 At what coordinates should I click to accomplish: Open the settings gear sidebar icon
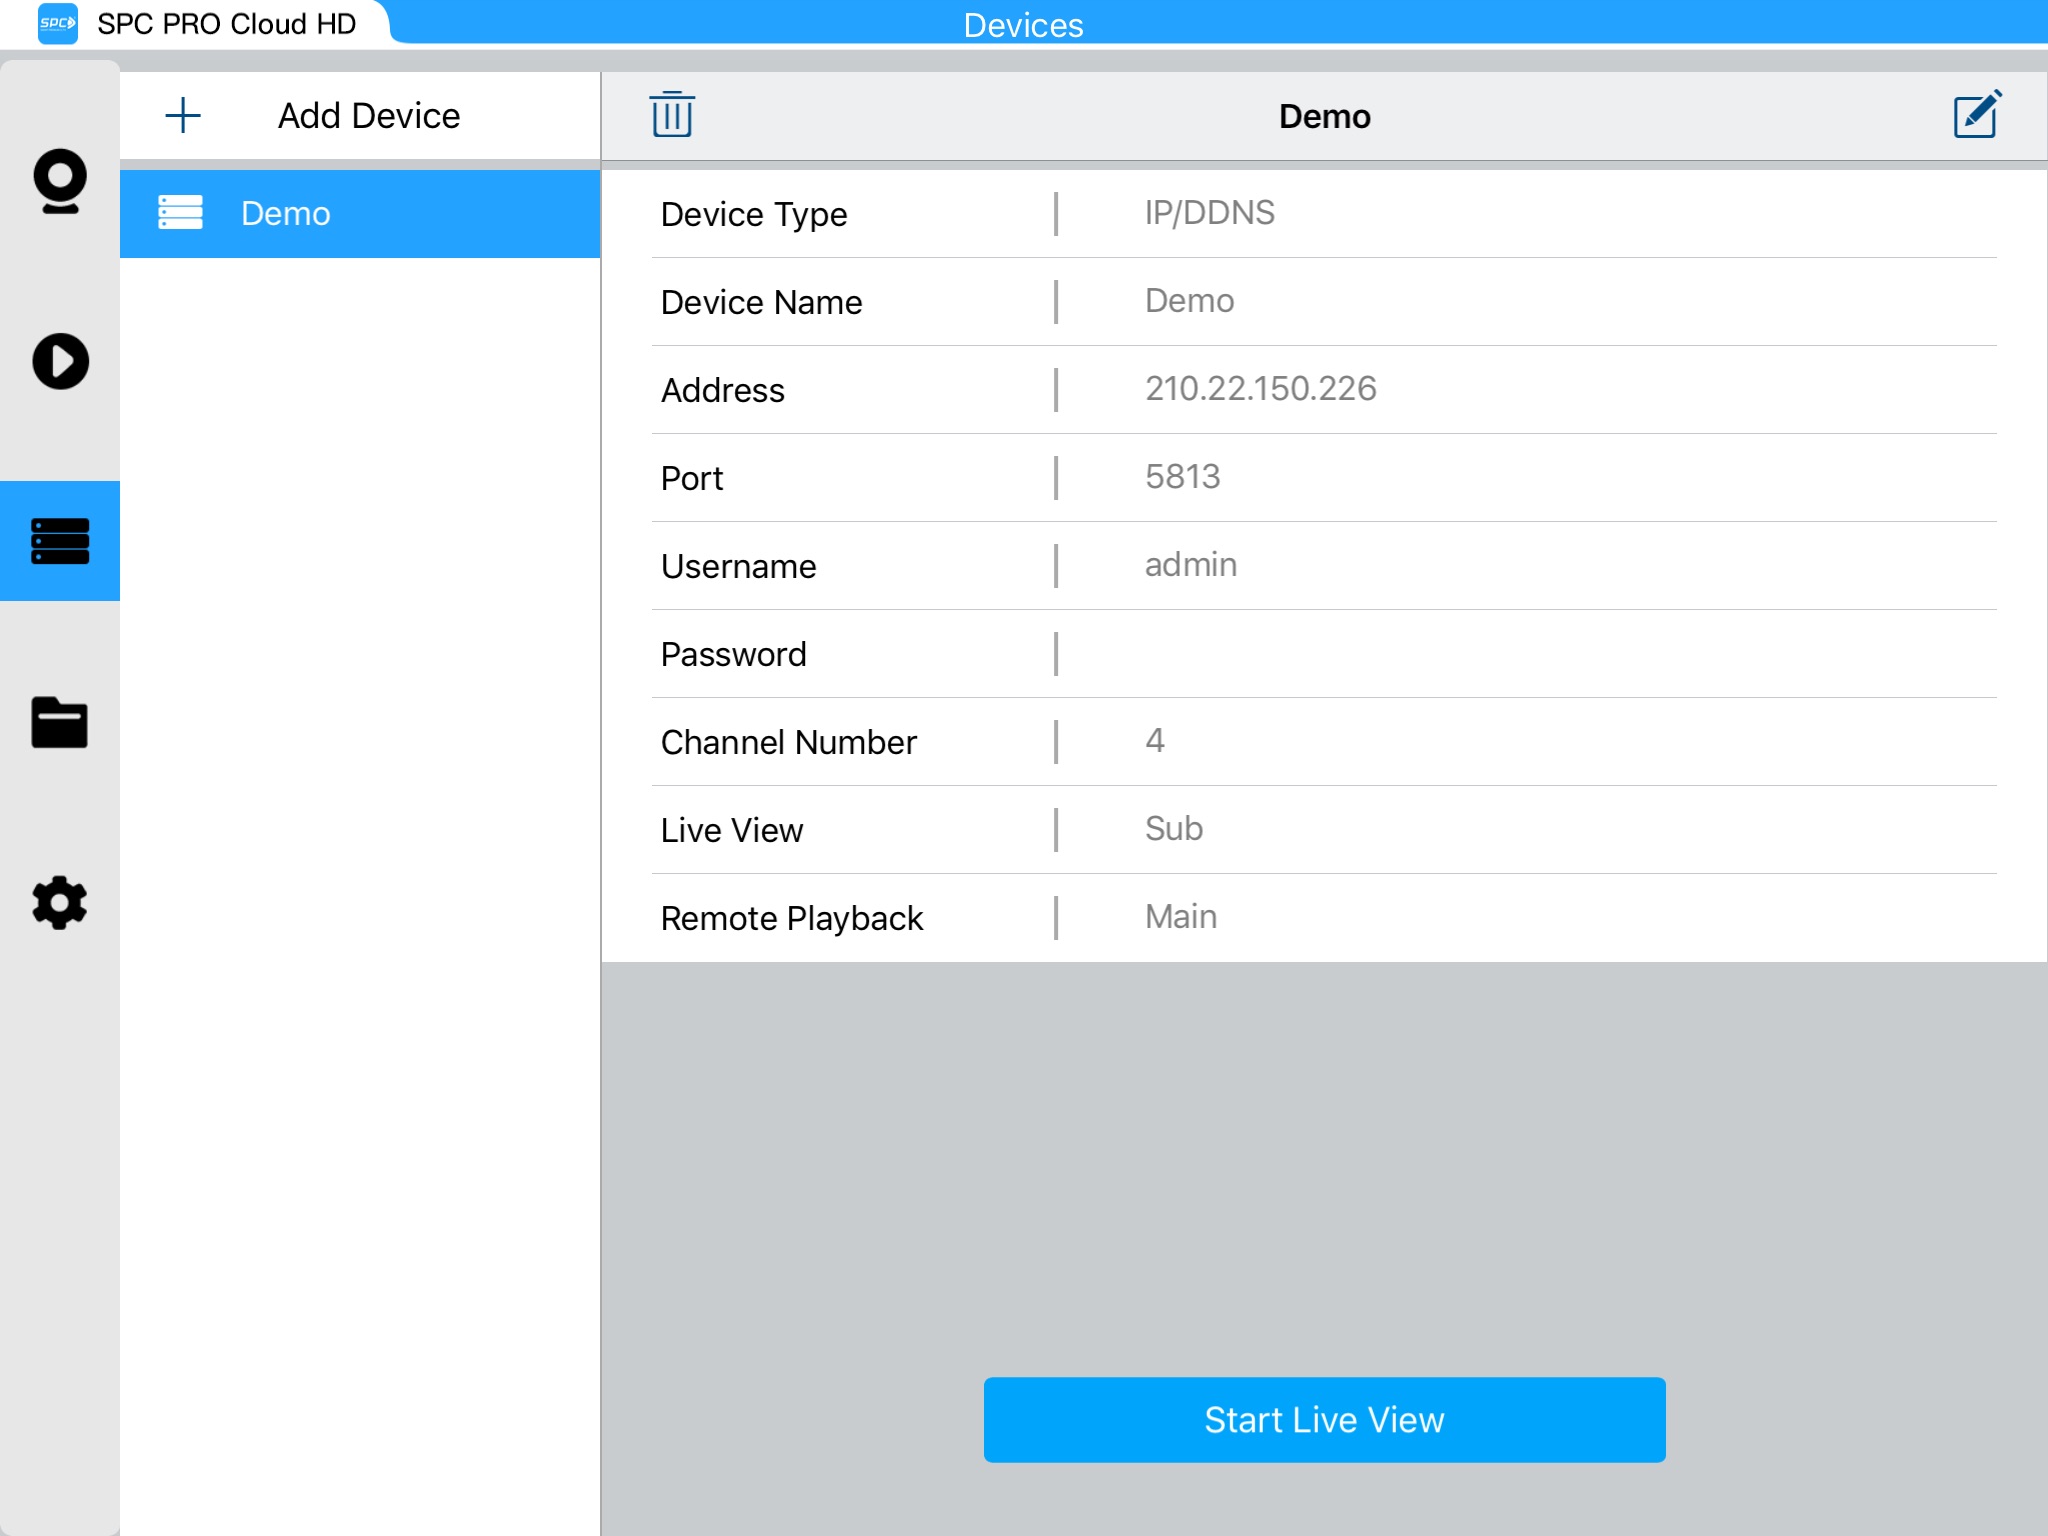pyautogui.click(x=60, y=903)
